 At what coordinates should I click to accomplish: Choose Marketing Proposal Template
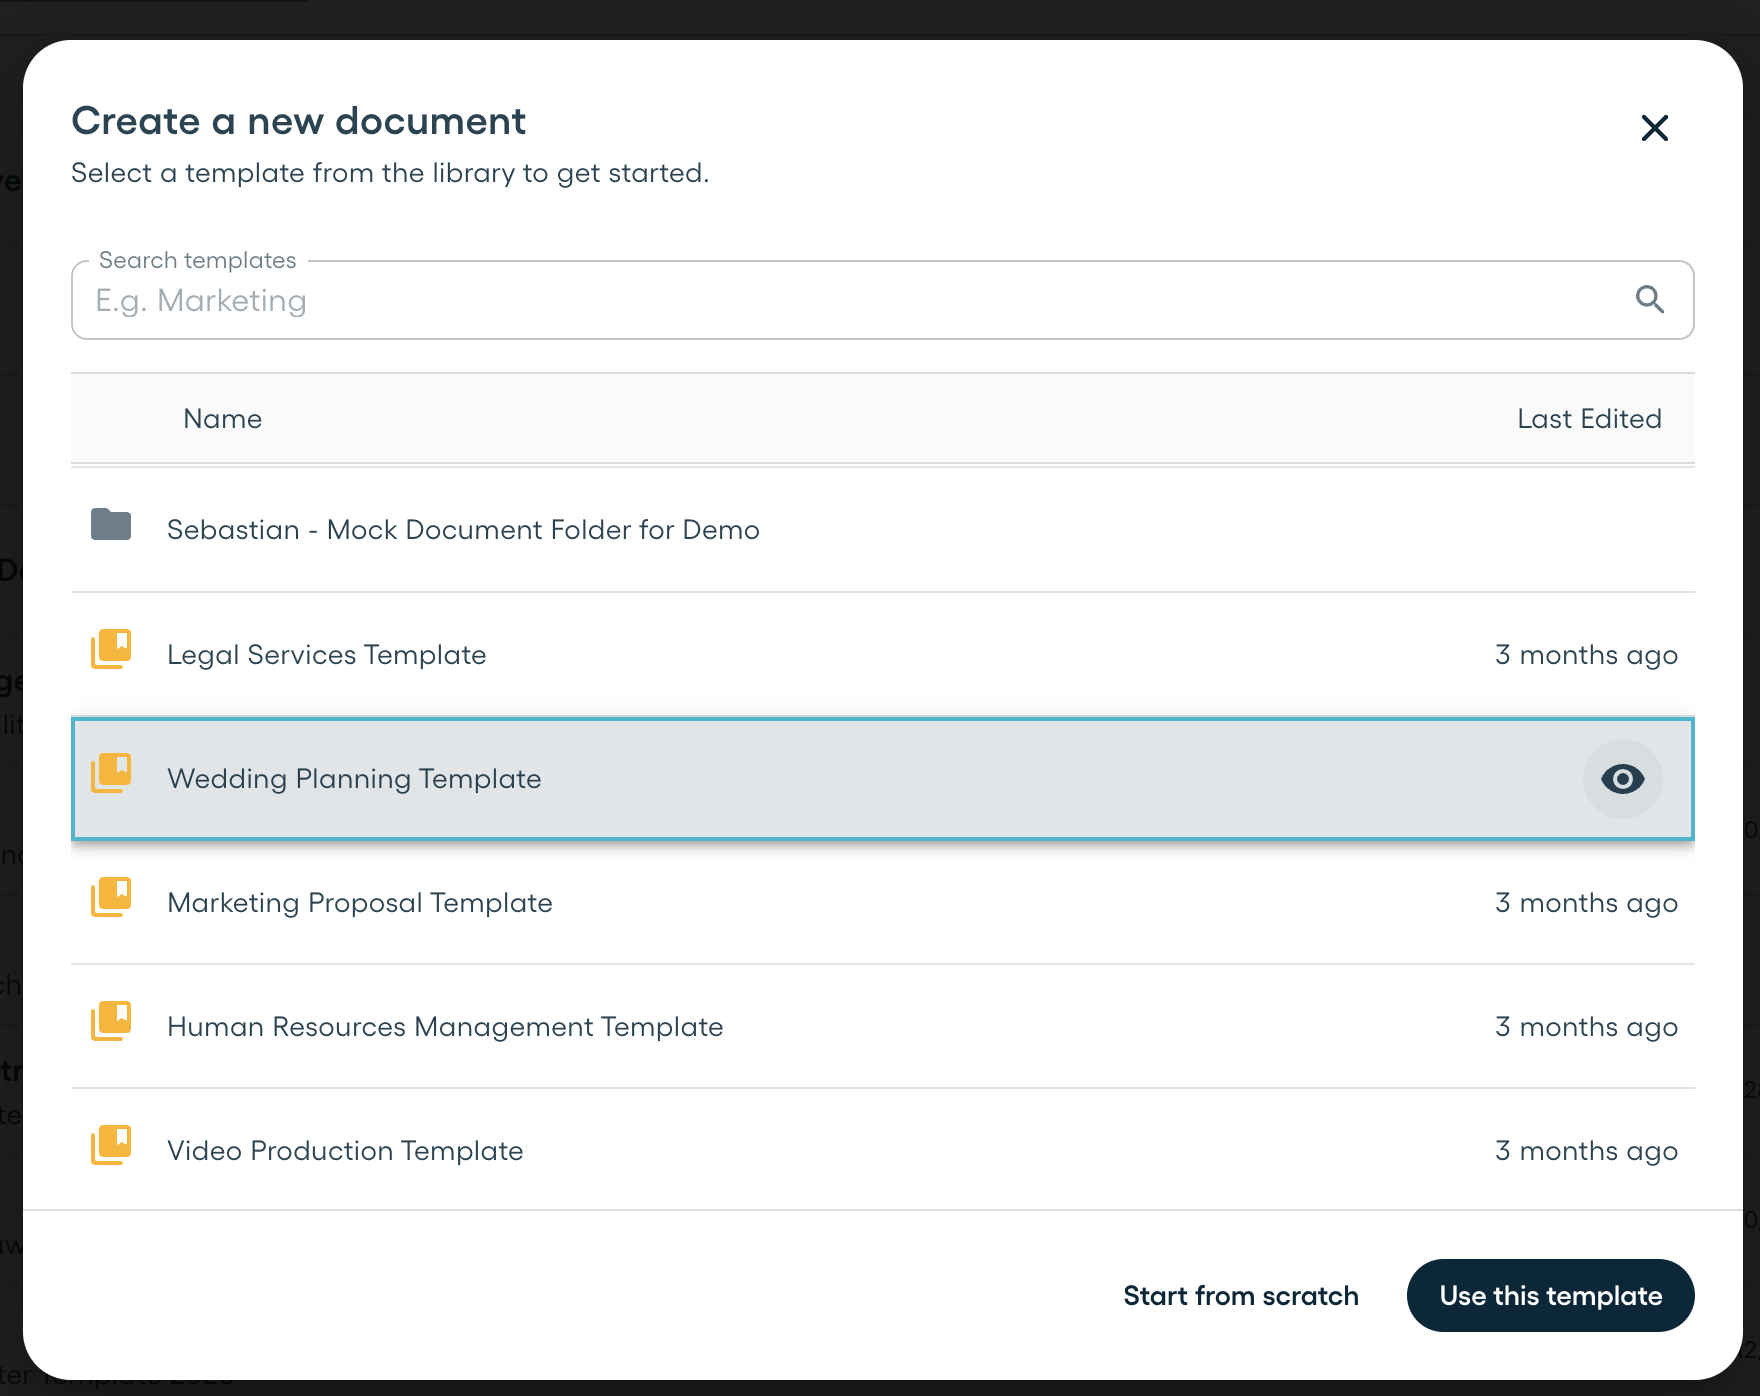pos(882,903)
